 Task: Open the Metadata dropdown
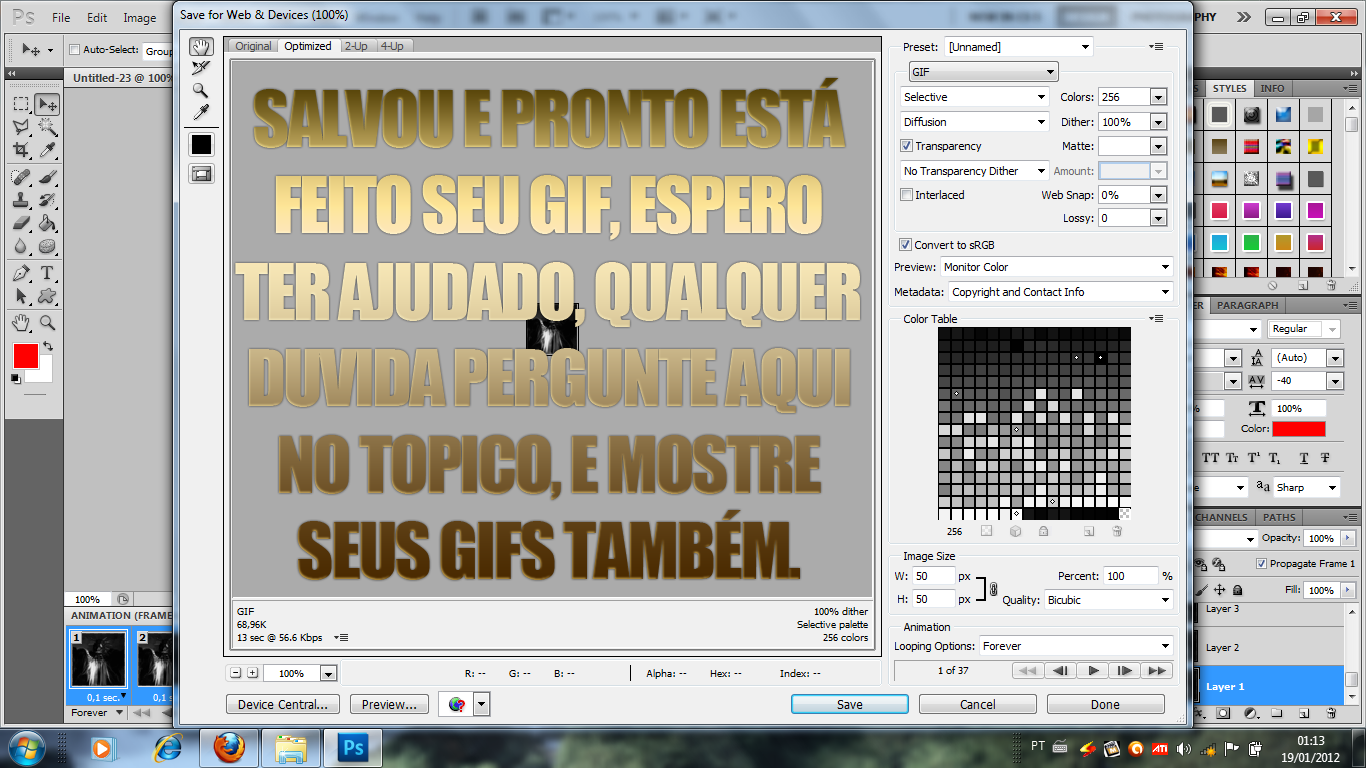[x=1060, y=292]
